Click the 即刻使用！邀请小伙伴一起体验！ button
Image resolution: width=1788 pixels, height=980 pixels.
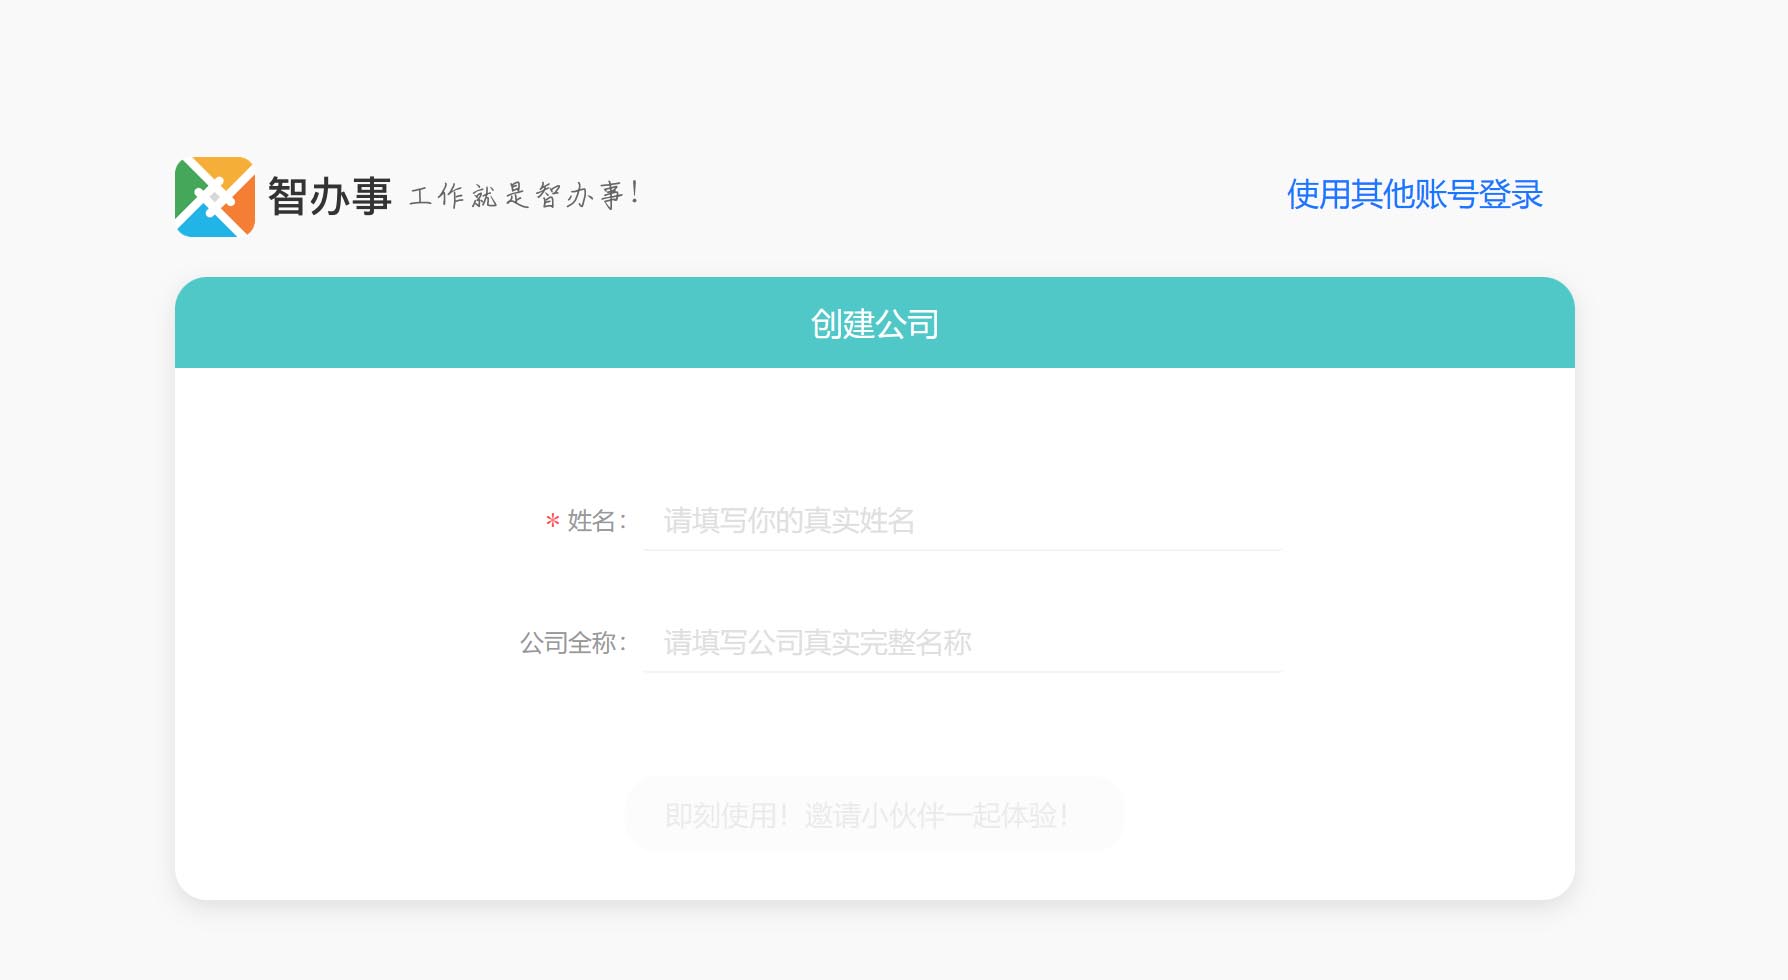click(875, 814)
